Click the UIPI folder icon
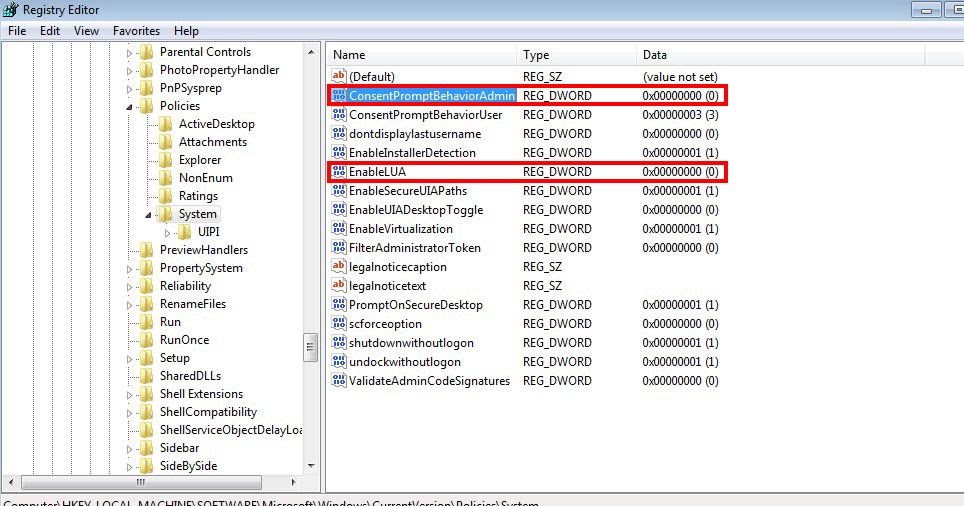Screen dimensions: 964x506 pyautogui.click(x=184, y=232)
